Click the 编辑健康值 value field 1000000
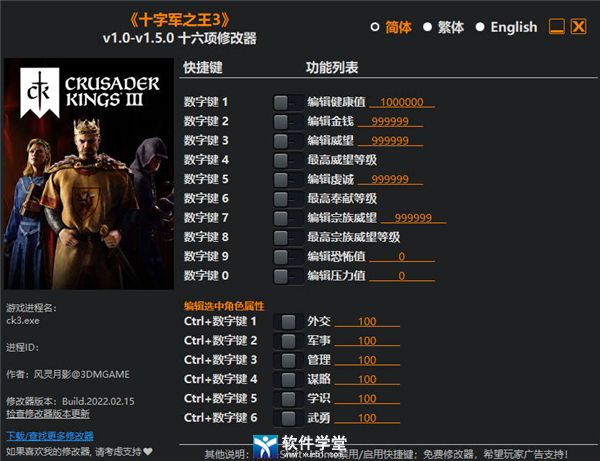 click(x=402, y=102)
